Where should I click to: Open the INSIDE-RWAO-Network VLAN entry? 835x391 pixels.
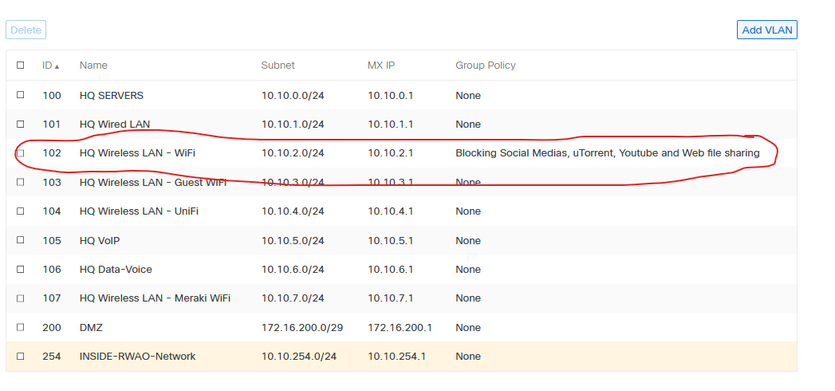[x=137, y=356]
